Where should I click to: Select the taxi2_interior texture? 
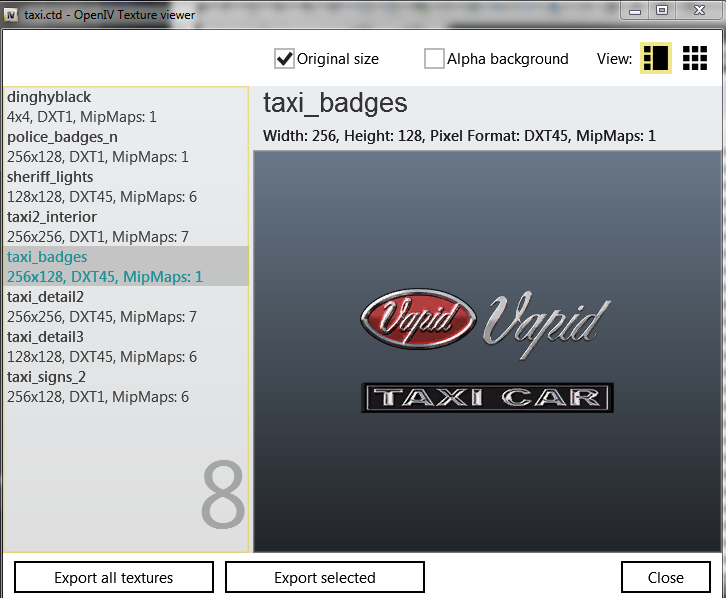(x=126, y=227)
